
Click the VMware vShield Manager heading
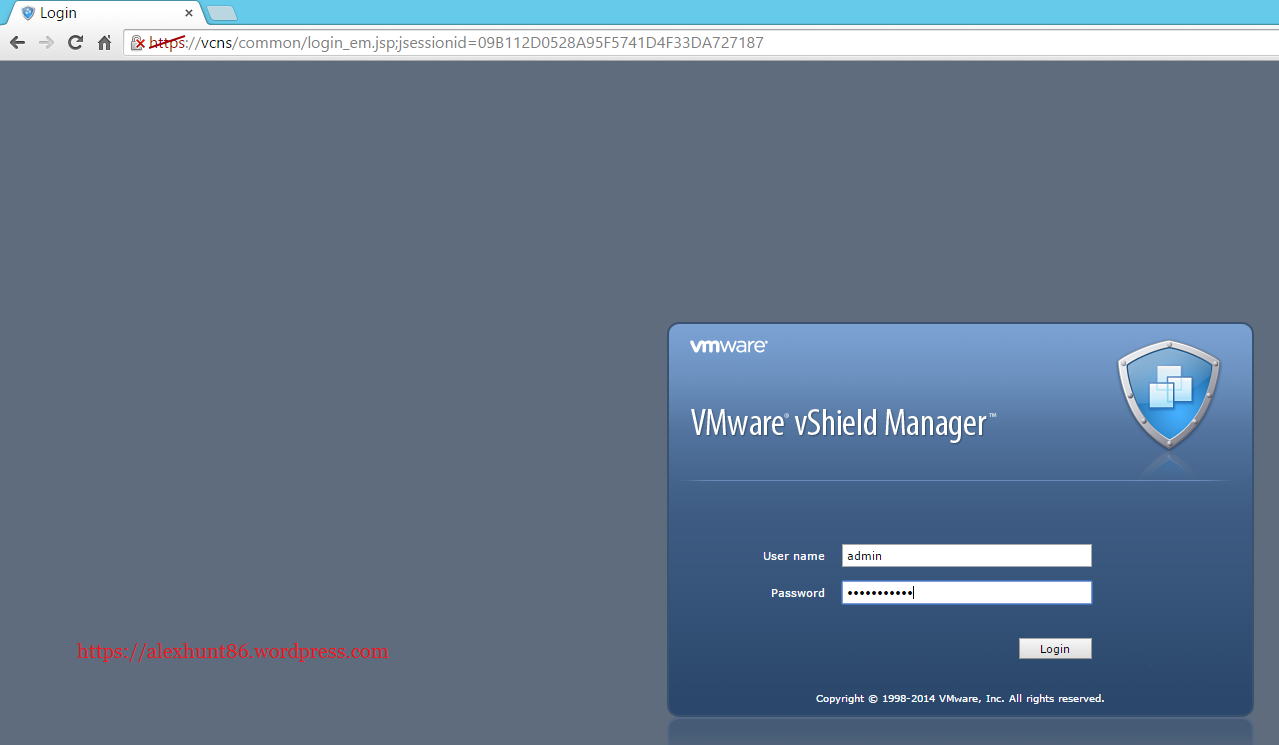click(842, 423)
